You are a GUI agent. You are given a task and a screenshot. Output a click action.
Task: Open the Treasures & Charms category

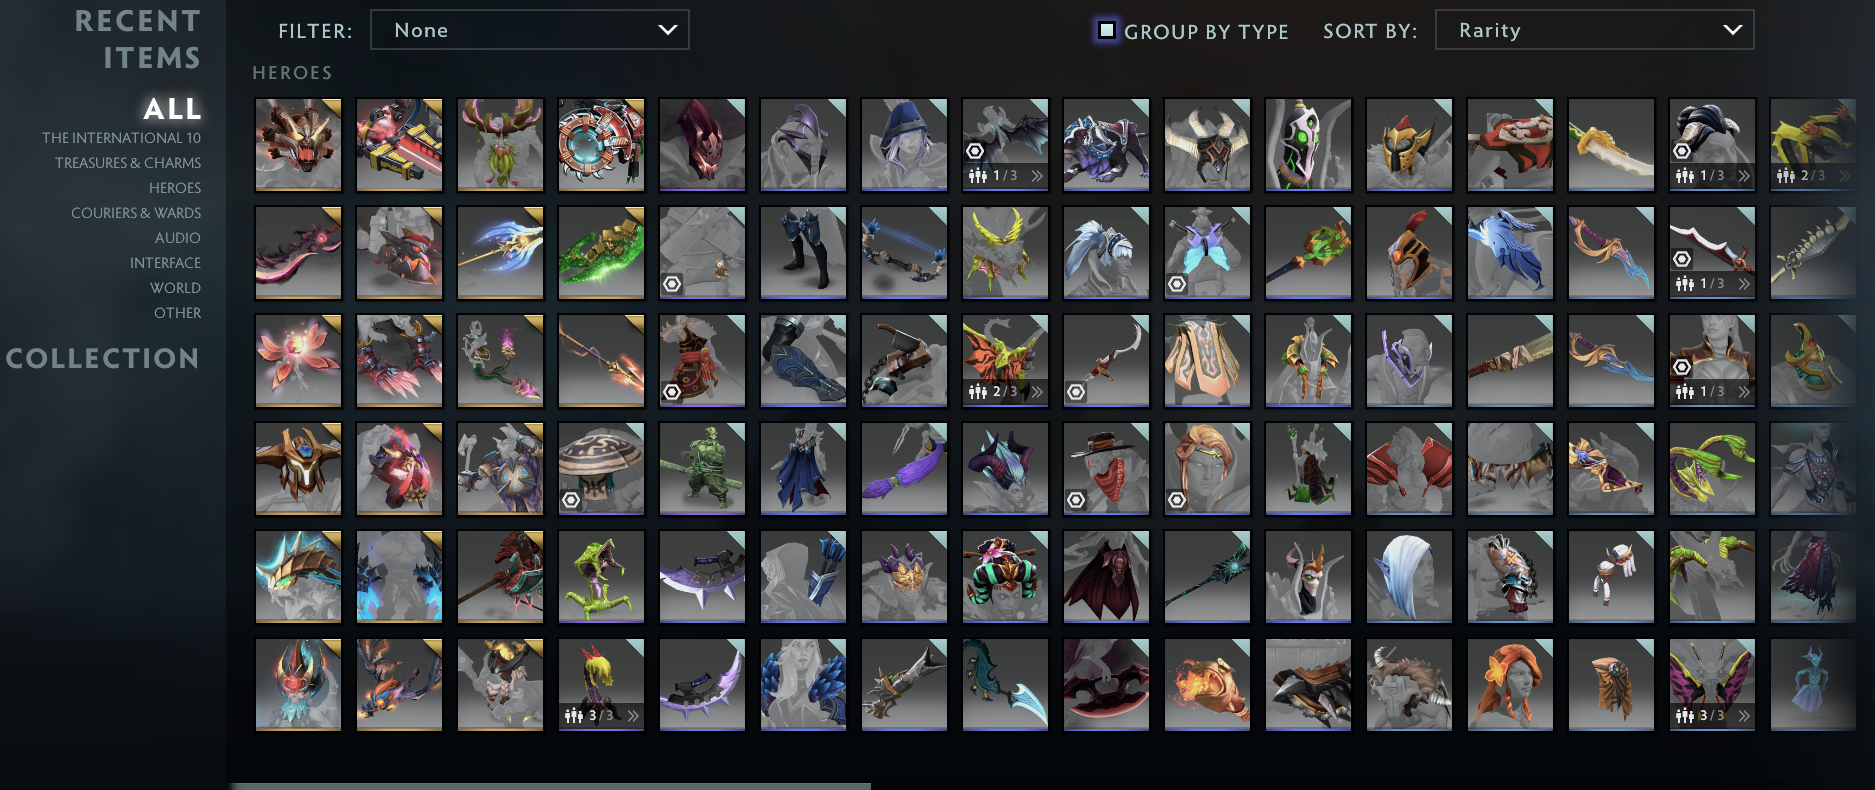(x=128, y=163)
